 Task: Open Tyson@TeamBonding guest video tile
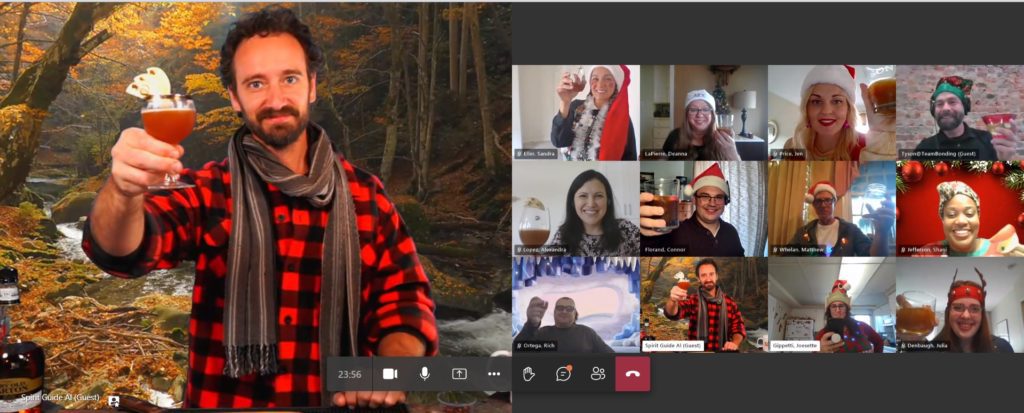(959, 112)
